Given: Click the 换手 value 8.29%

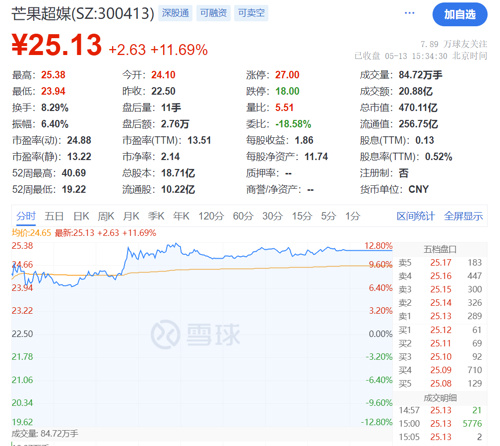Looking at the screenshot, I should pyautogui.click(x=55, y=108).
